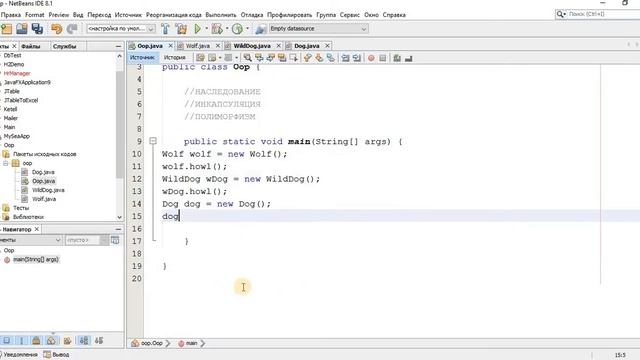Open the Справка menu
This screenshot has height=360, width=640.
394,15
